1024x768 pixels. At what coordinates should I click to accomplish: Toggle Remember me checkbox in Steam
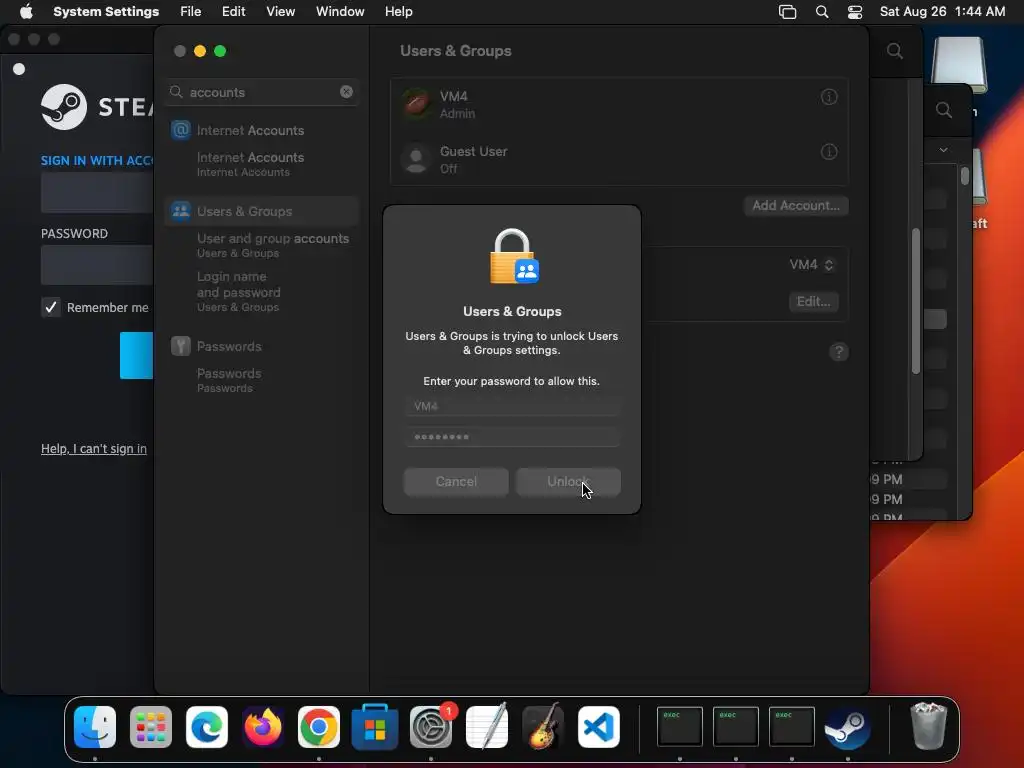50,307
